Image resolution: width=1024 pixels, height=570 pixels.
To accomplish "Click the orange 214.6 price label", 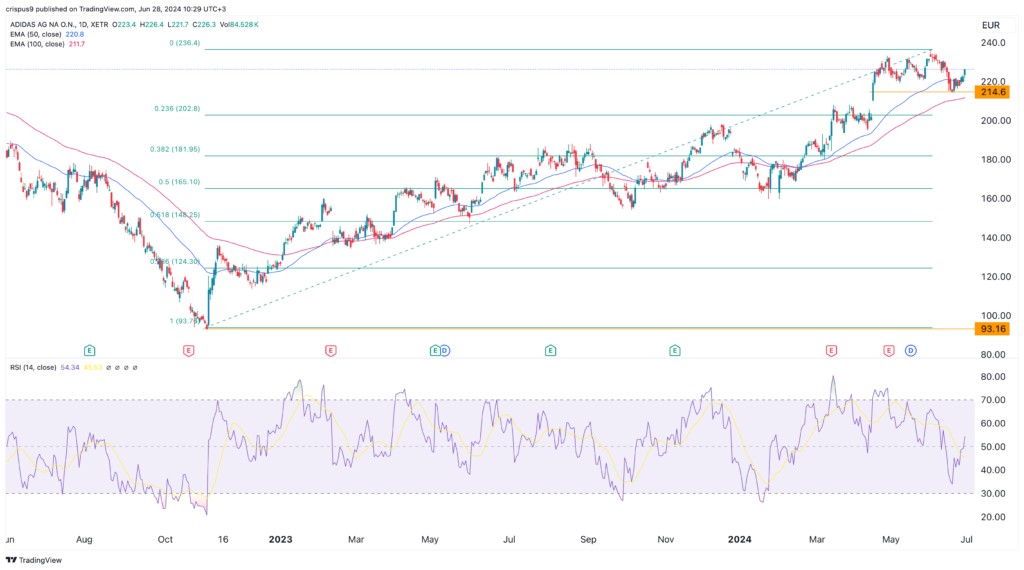I will pos(994,92).
